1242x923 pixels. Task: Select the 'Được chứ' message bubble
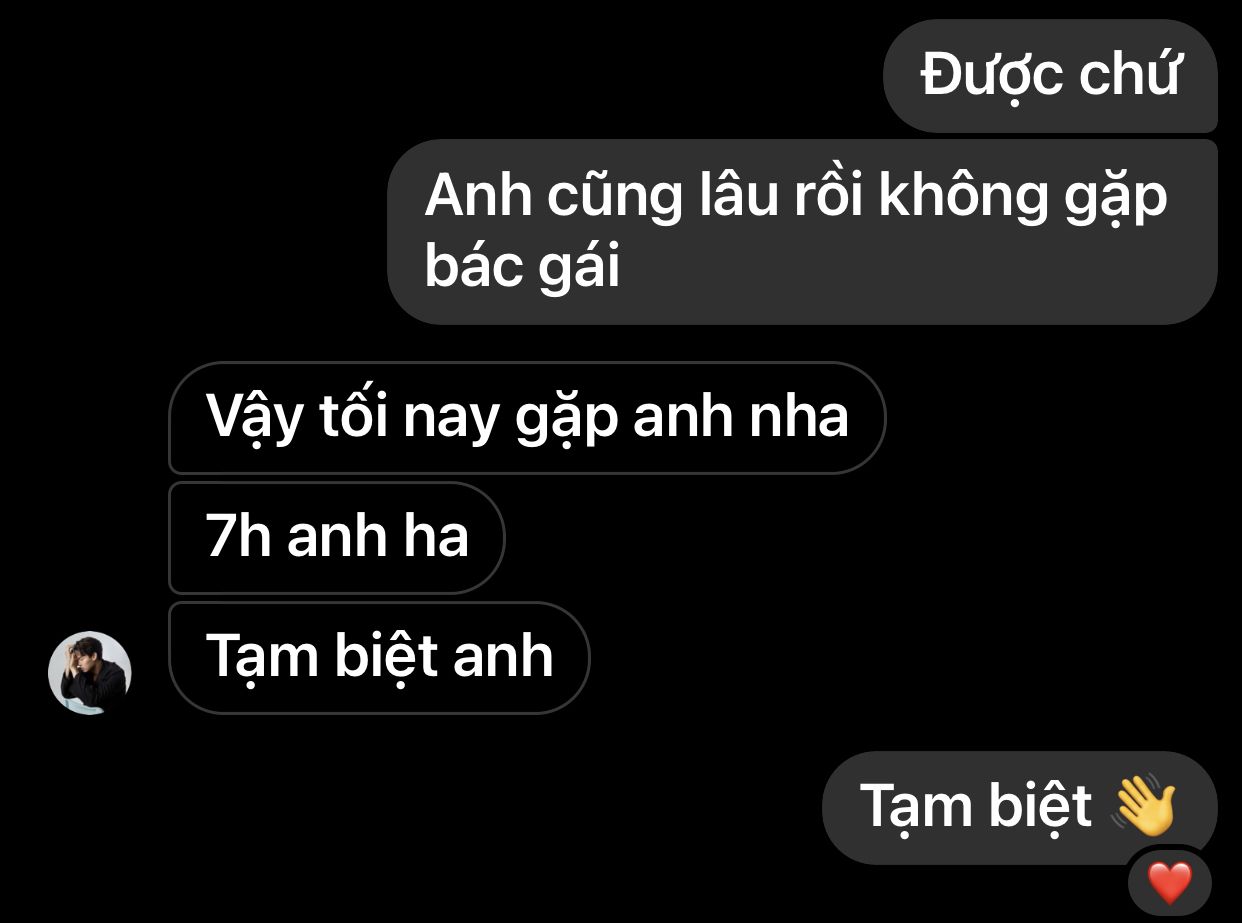(1050, 76)
